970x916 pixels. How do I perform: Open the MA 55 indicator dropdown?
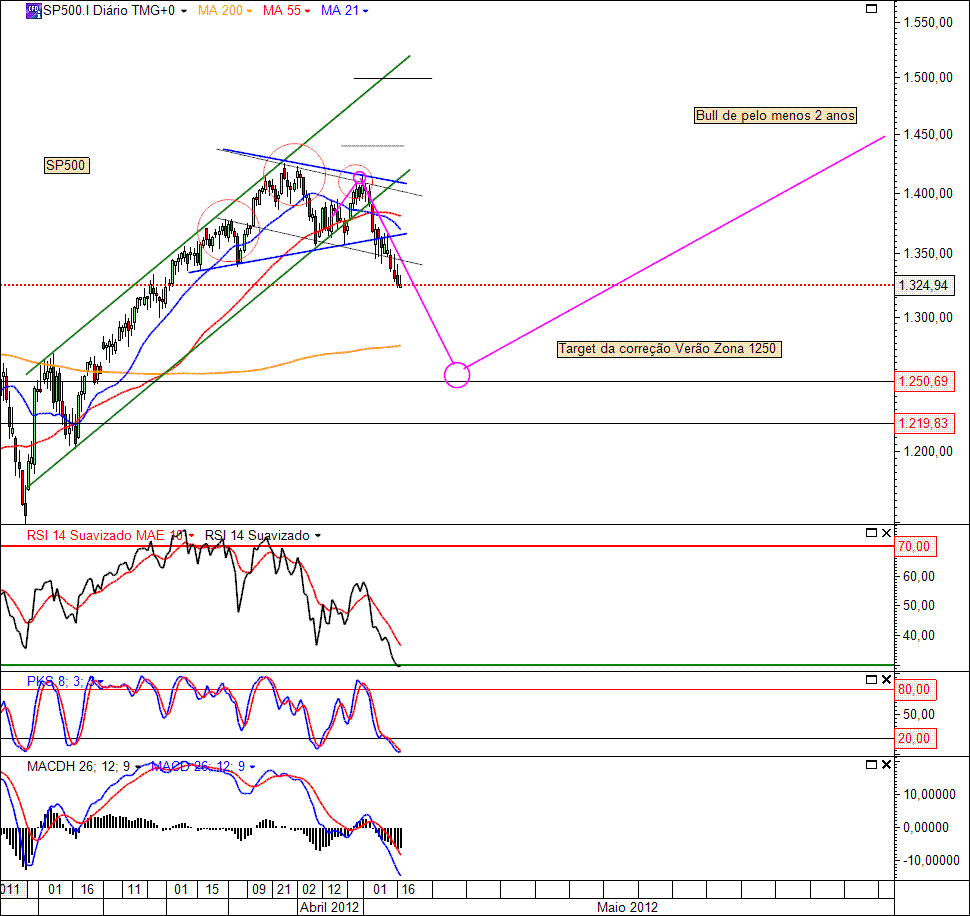coord(307,11)
